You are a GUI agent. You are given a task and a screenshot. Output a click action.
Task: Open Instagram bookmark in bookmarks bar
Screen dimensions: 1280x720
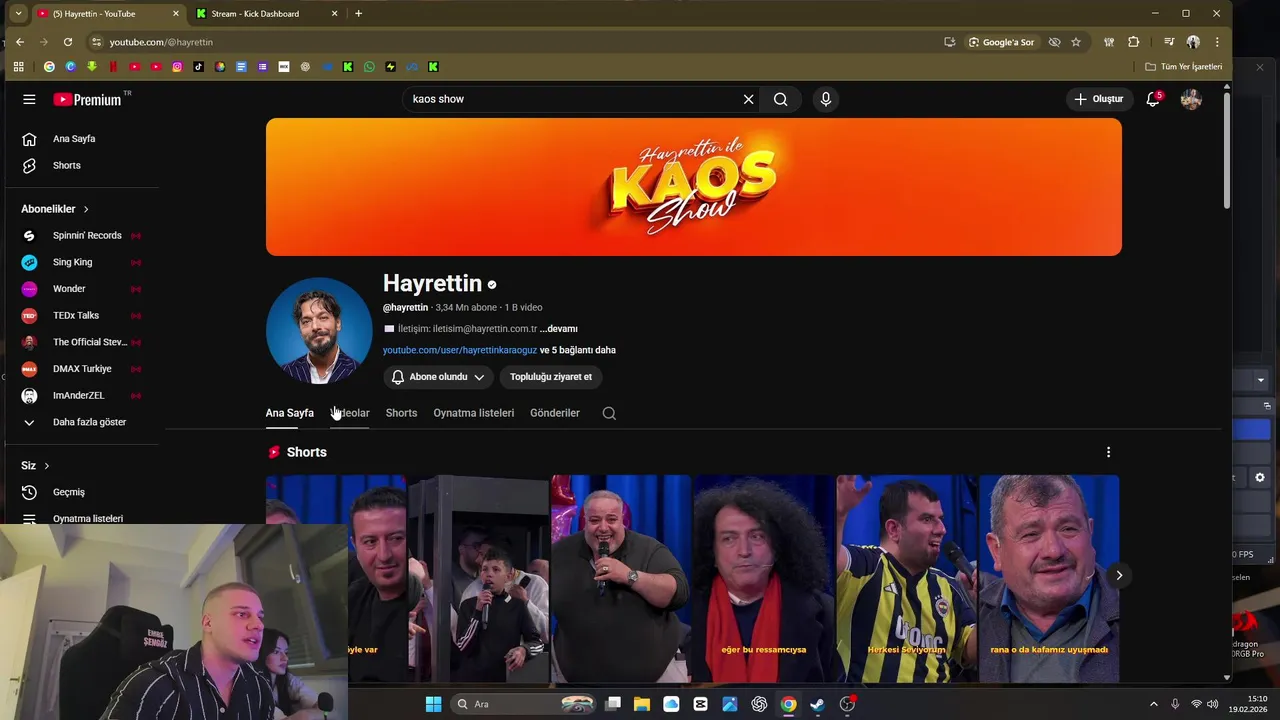pos(177,67)
